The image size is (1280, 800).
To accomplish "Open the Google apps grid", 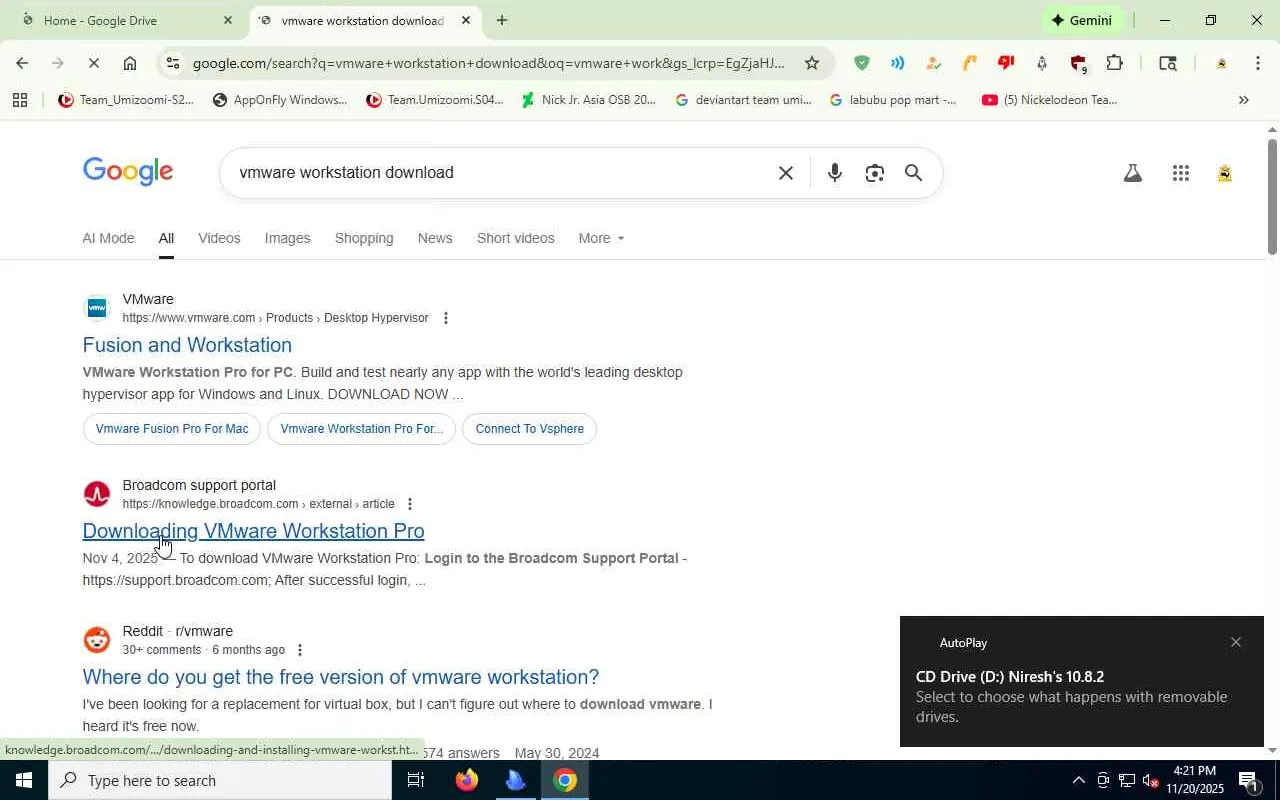I will coord(1181,173).
